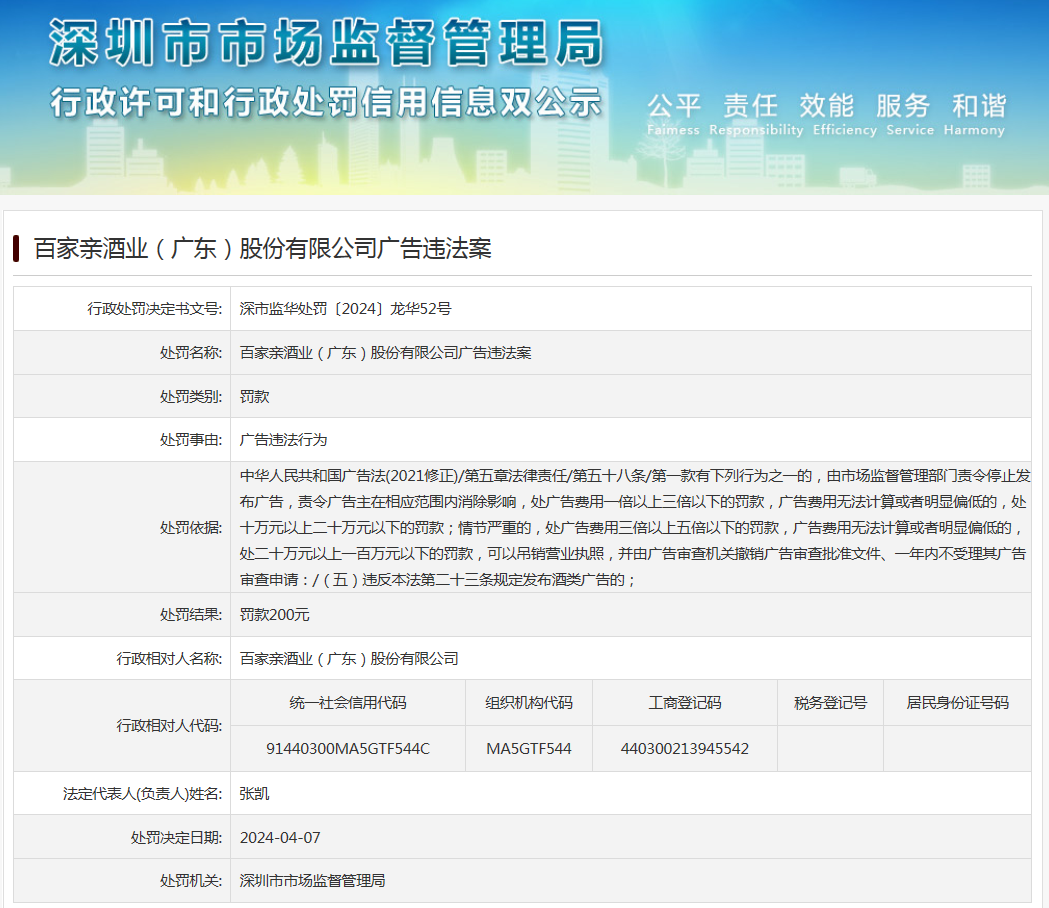Click the 行政处罚决定书文号 label

pos(155,308)
